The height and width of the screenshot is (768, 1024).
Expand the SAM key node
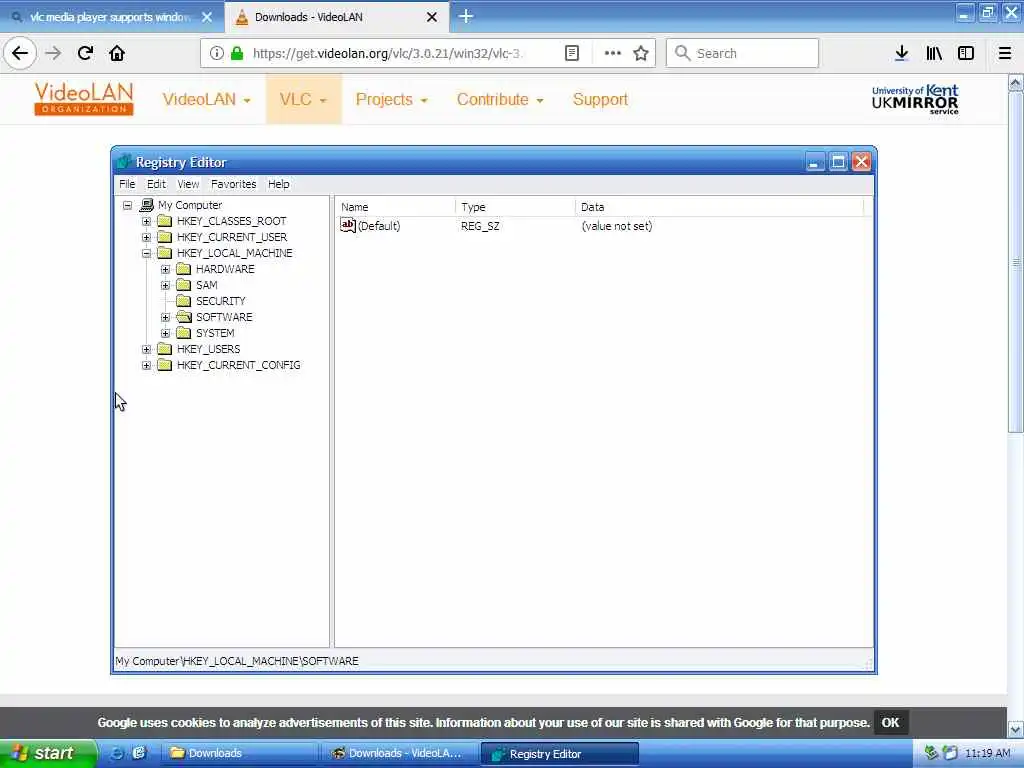pos(165,285)
